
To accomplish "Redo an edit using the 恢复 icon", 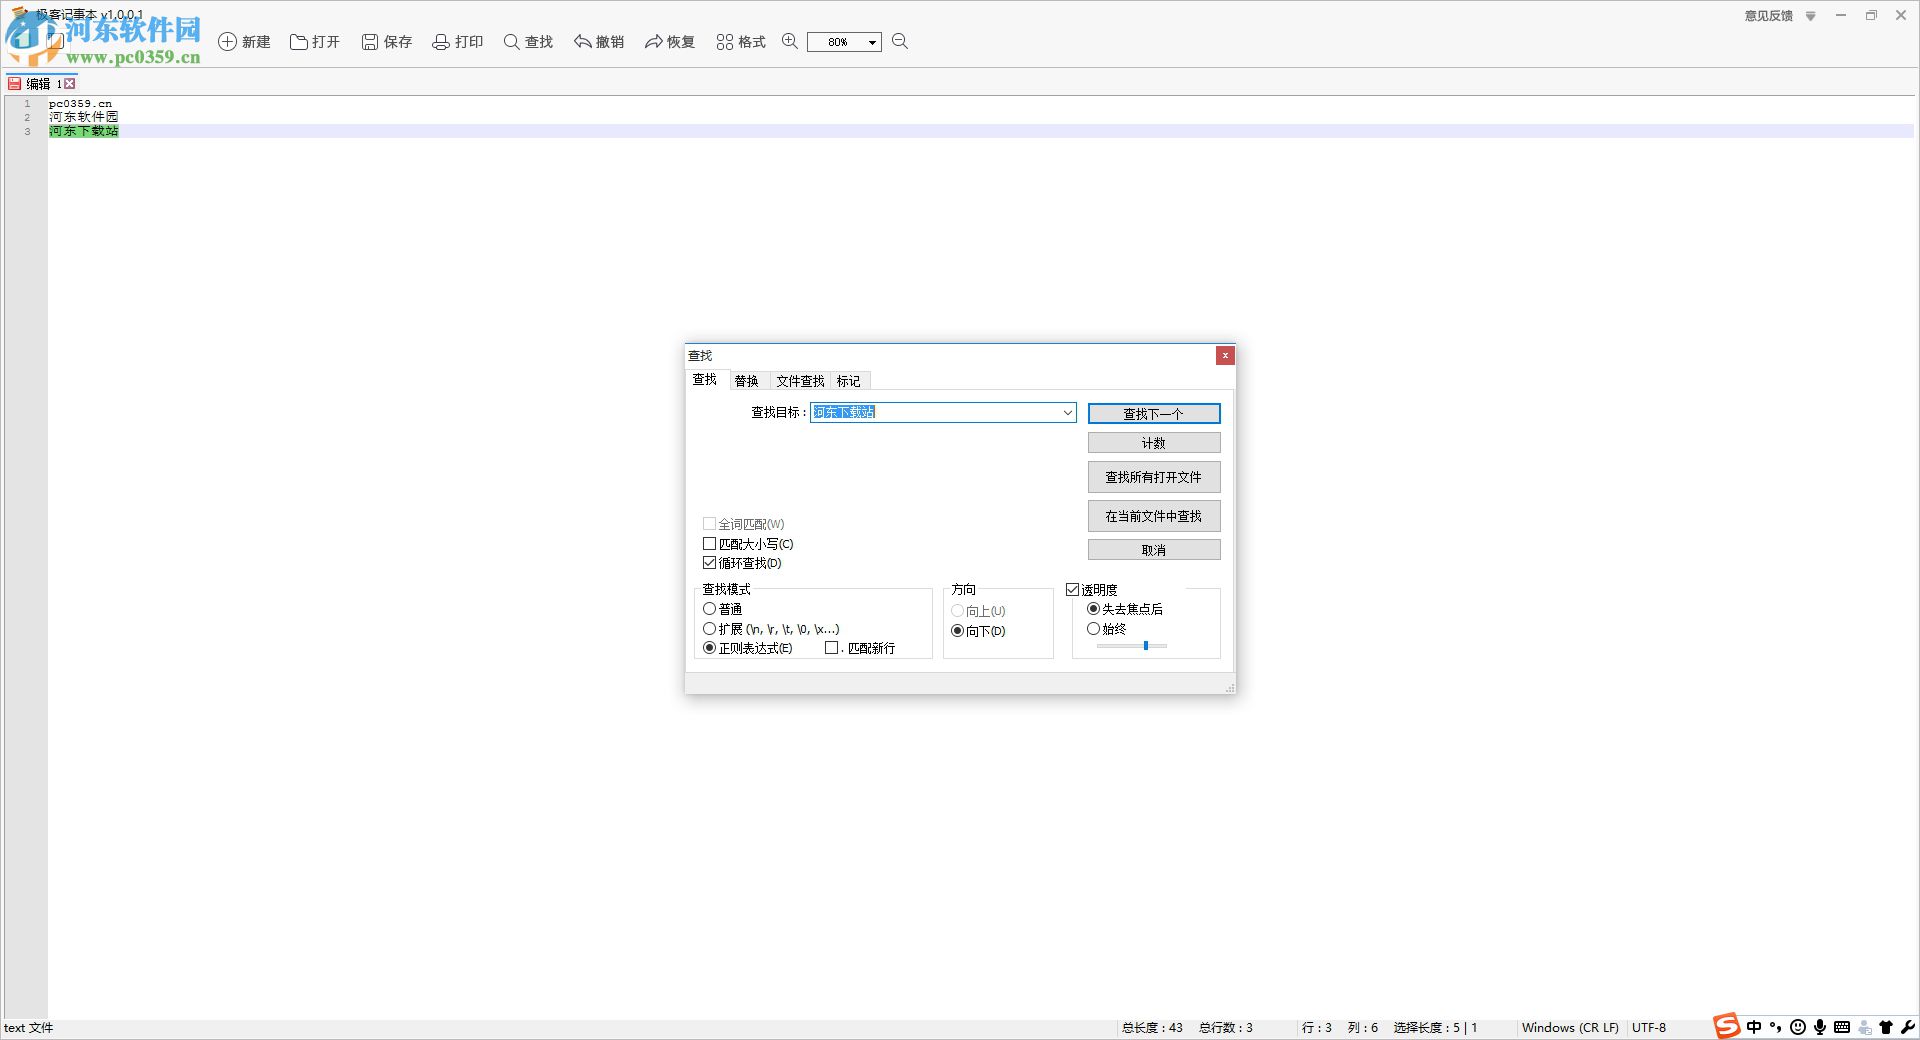I will pos(668,41).
